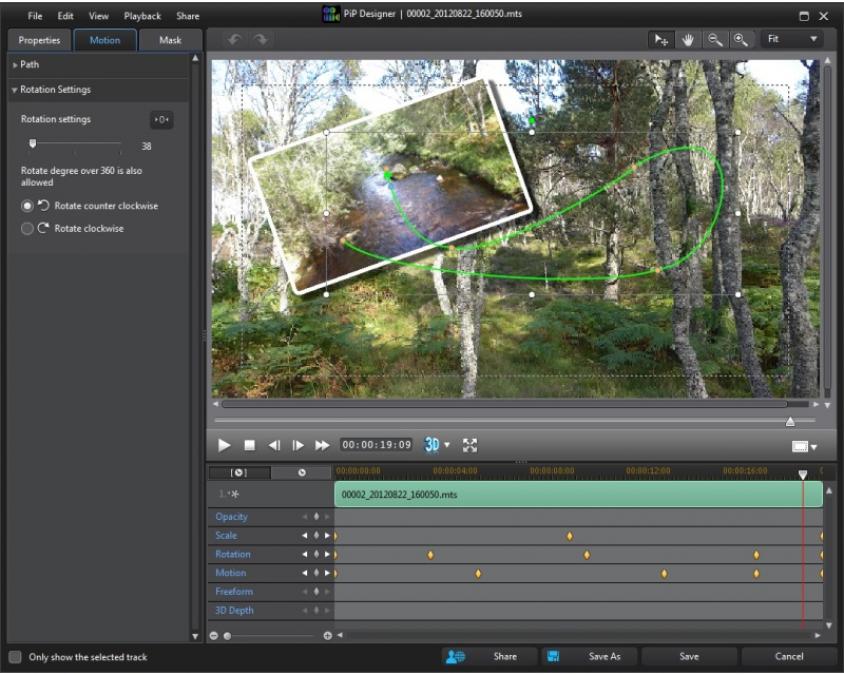Open the View menu
844x675 pixels.
coord(99,16)
